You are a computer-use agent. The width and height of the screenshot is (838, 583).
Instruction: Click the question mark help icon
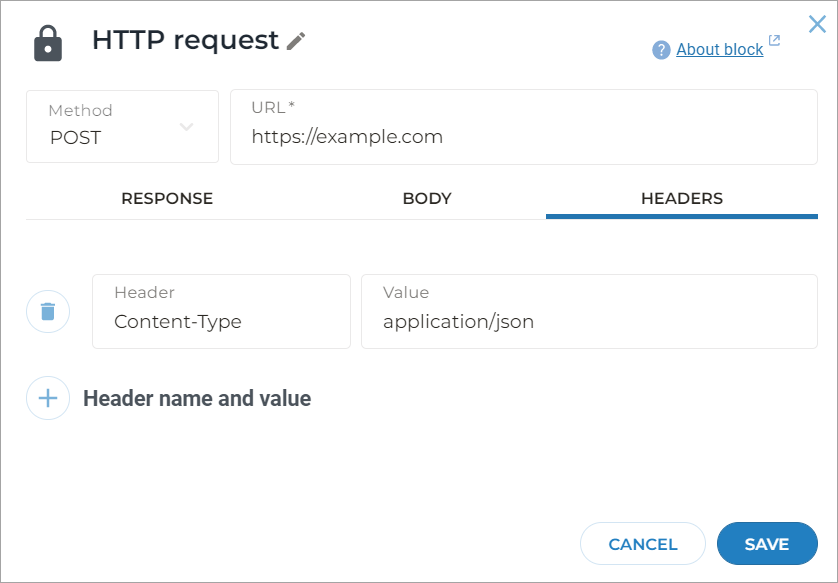[661, 49]
